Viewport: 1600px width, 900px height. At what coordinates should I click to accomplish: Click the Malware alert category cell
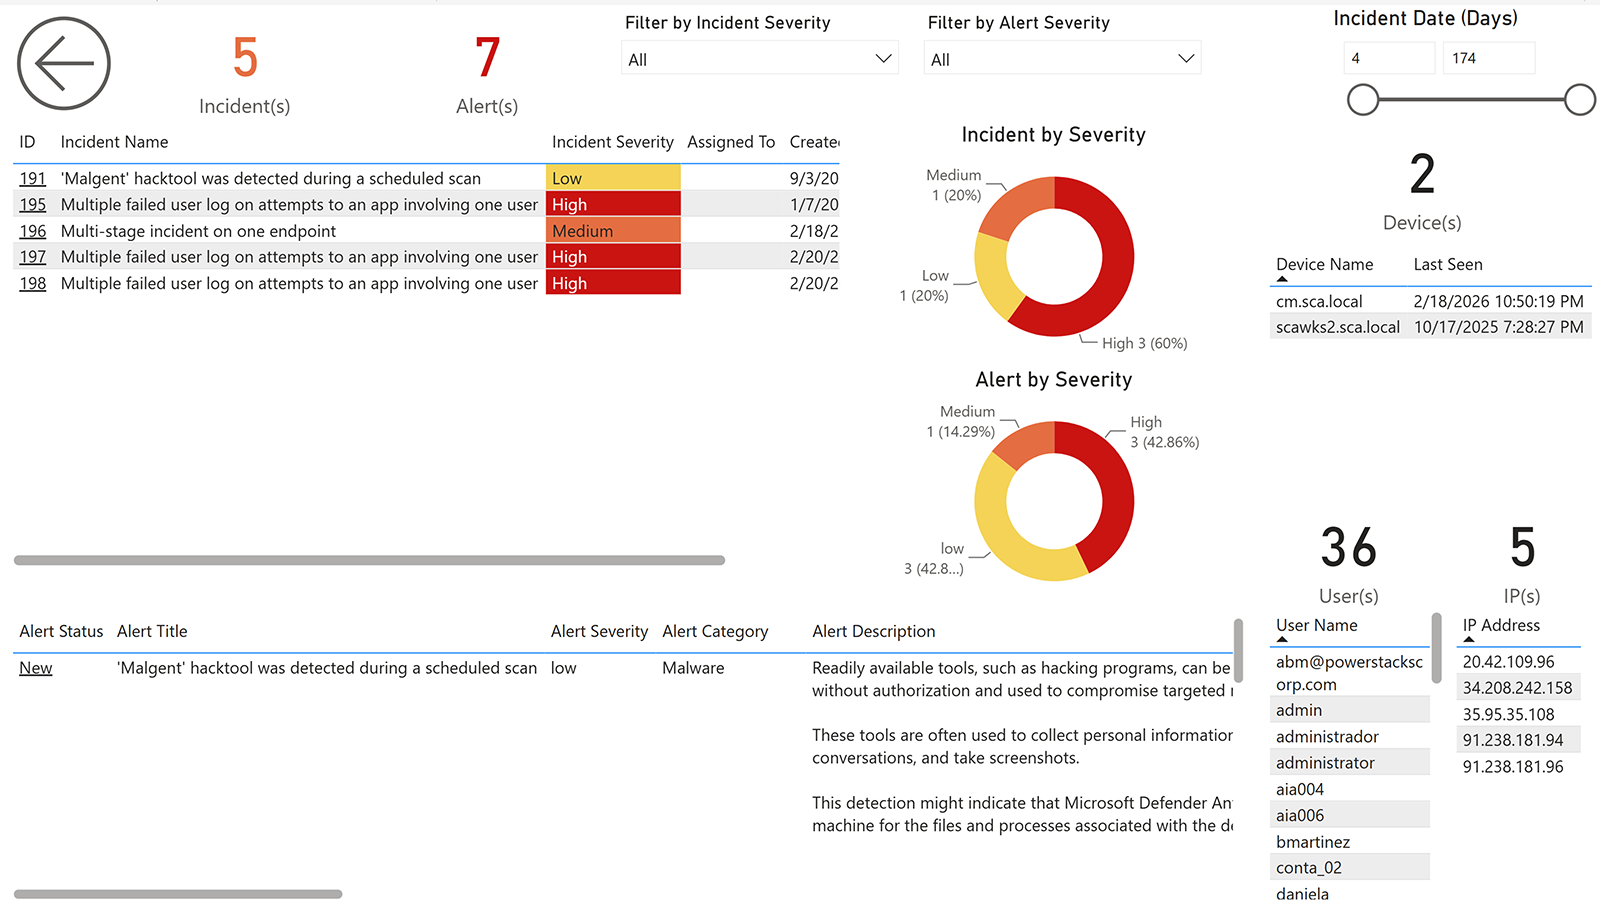pyautogui.click(x=693, y=668)
